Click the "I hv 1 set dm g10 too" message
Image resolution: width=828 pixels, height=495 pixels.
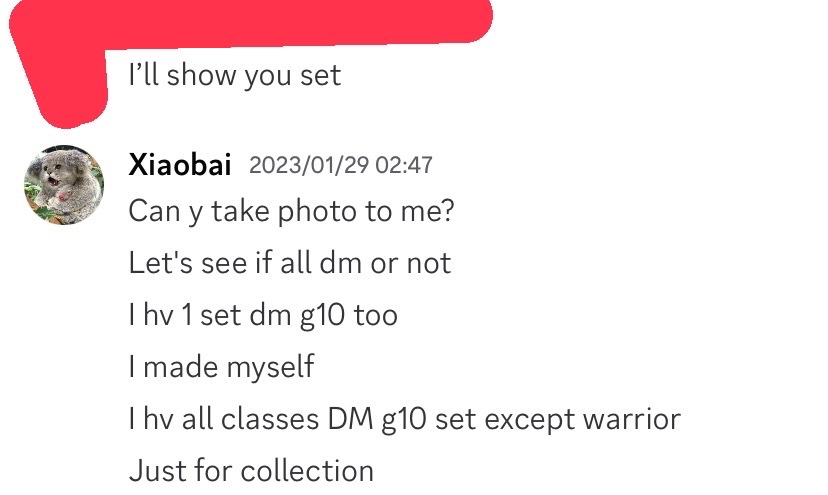point(262,315)
